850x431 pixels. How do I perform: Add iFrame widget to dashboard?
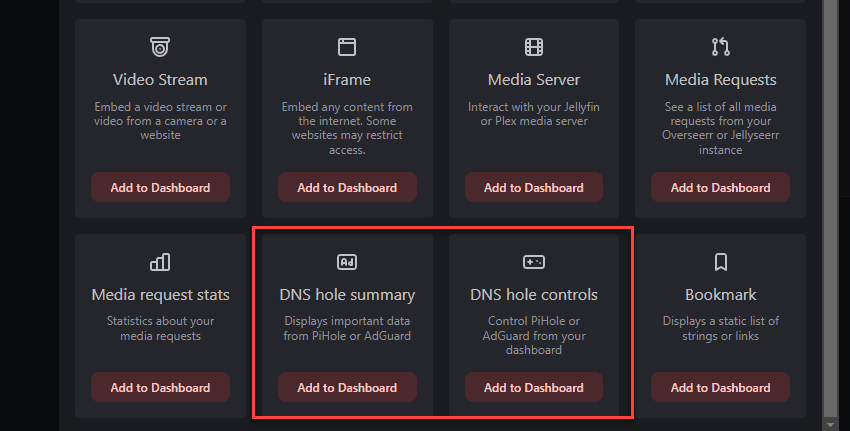(x=347, y=187)
